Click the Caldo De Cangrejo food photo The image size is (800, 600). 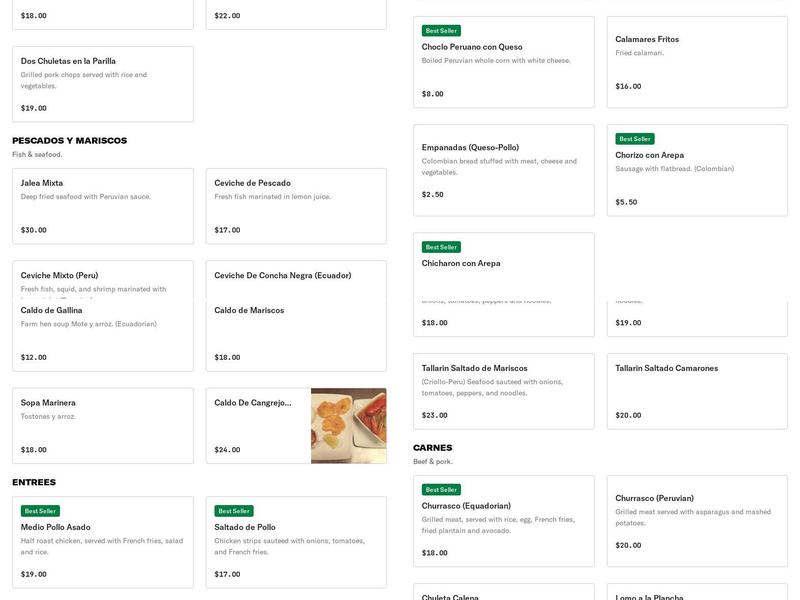[x=348, y=426]
